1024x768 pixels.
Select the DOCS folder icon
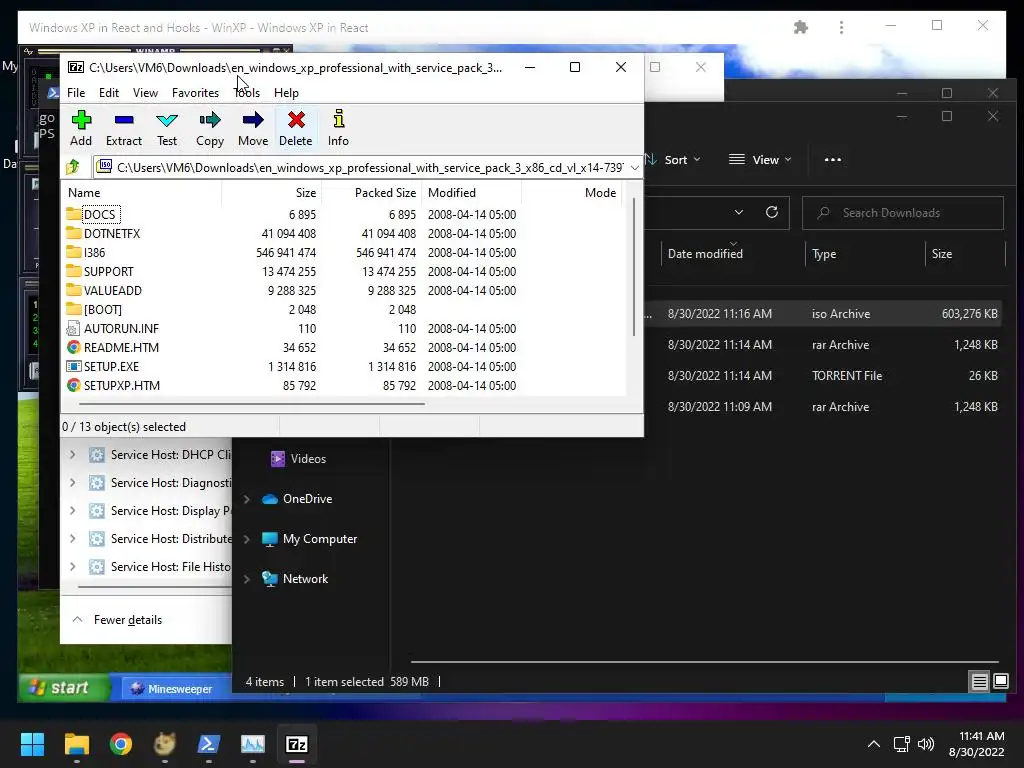(73, 214)
